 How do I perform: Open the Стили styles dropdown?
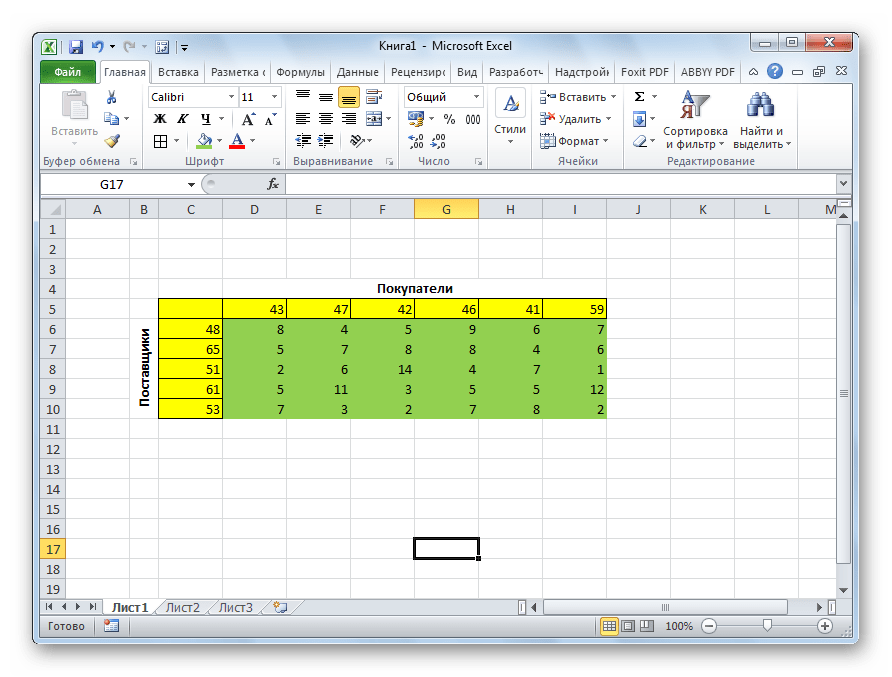click(x=510, y=117)
